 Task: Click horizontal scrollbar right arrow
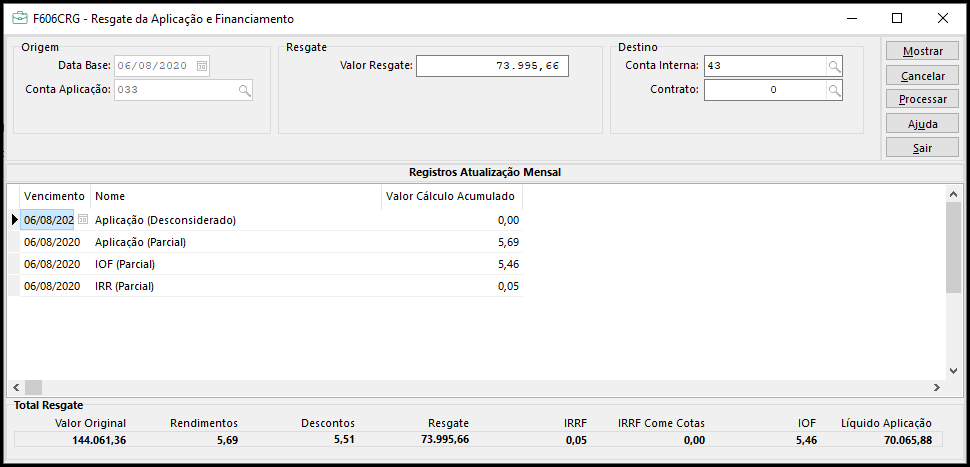(x=937, y=387)
